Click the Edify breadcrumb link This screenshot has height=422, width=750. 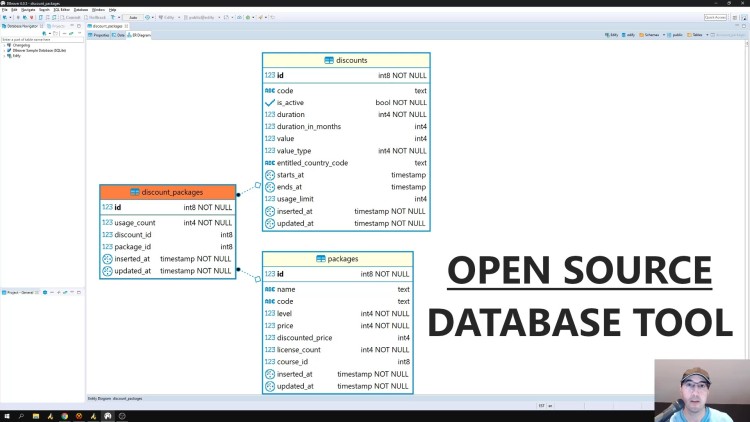point(612,35)
